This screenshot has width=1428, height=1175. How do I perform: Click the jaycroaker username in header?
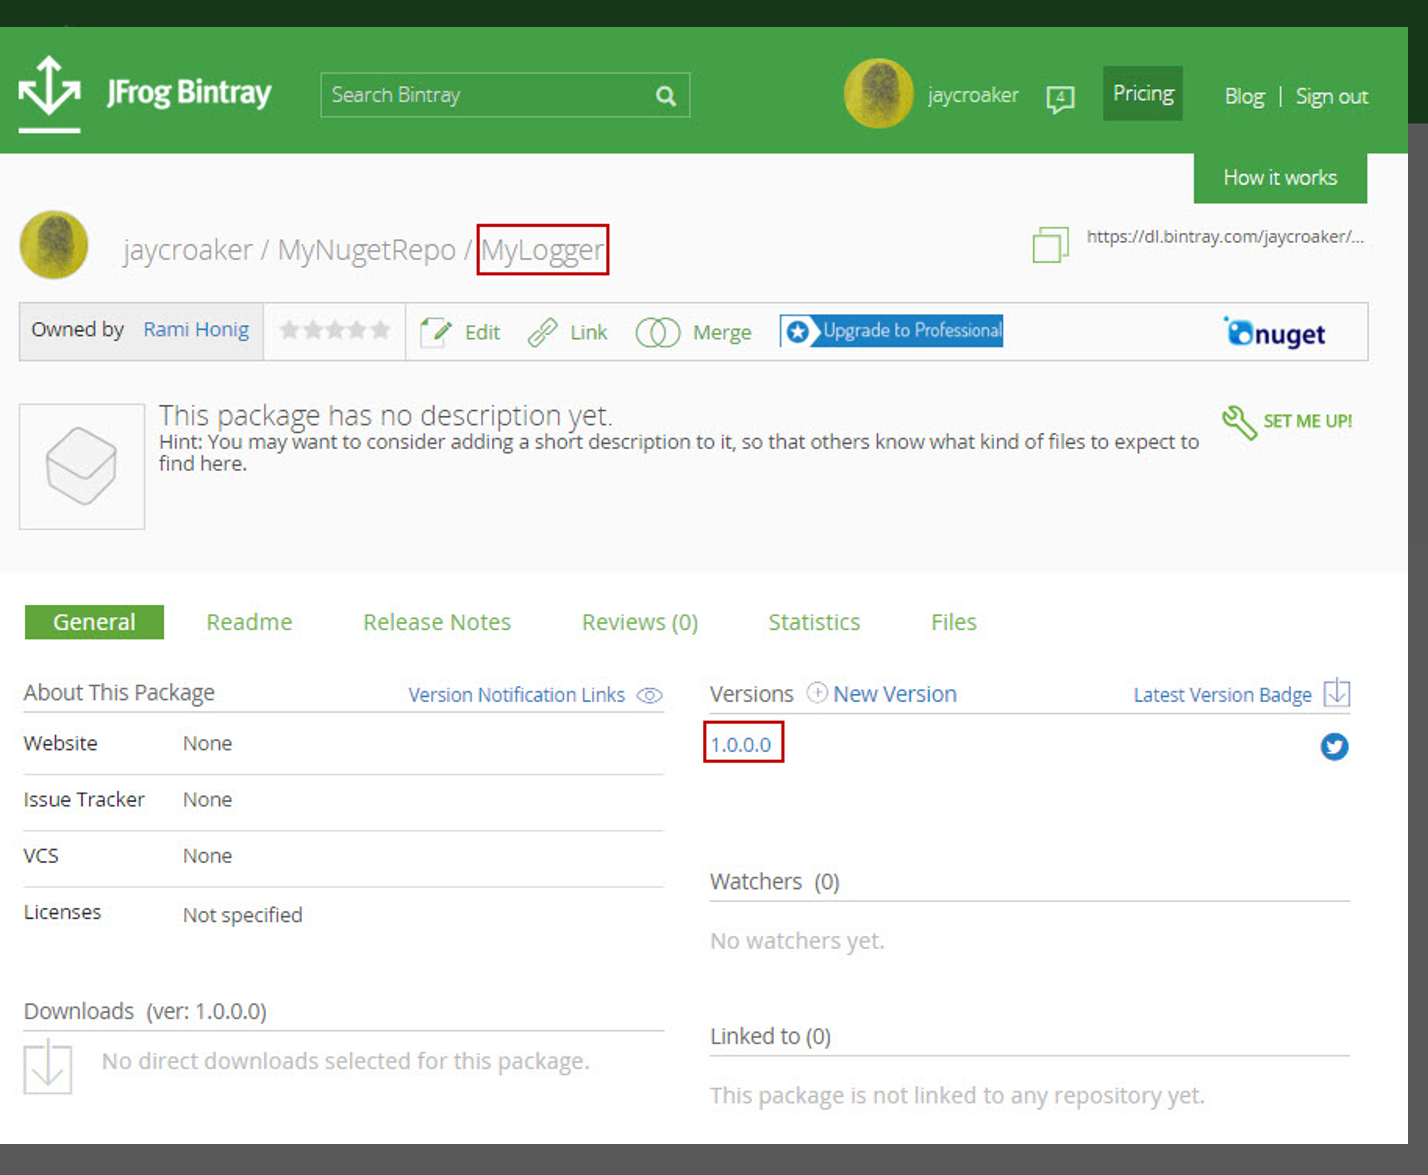(x=973, y=95)
